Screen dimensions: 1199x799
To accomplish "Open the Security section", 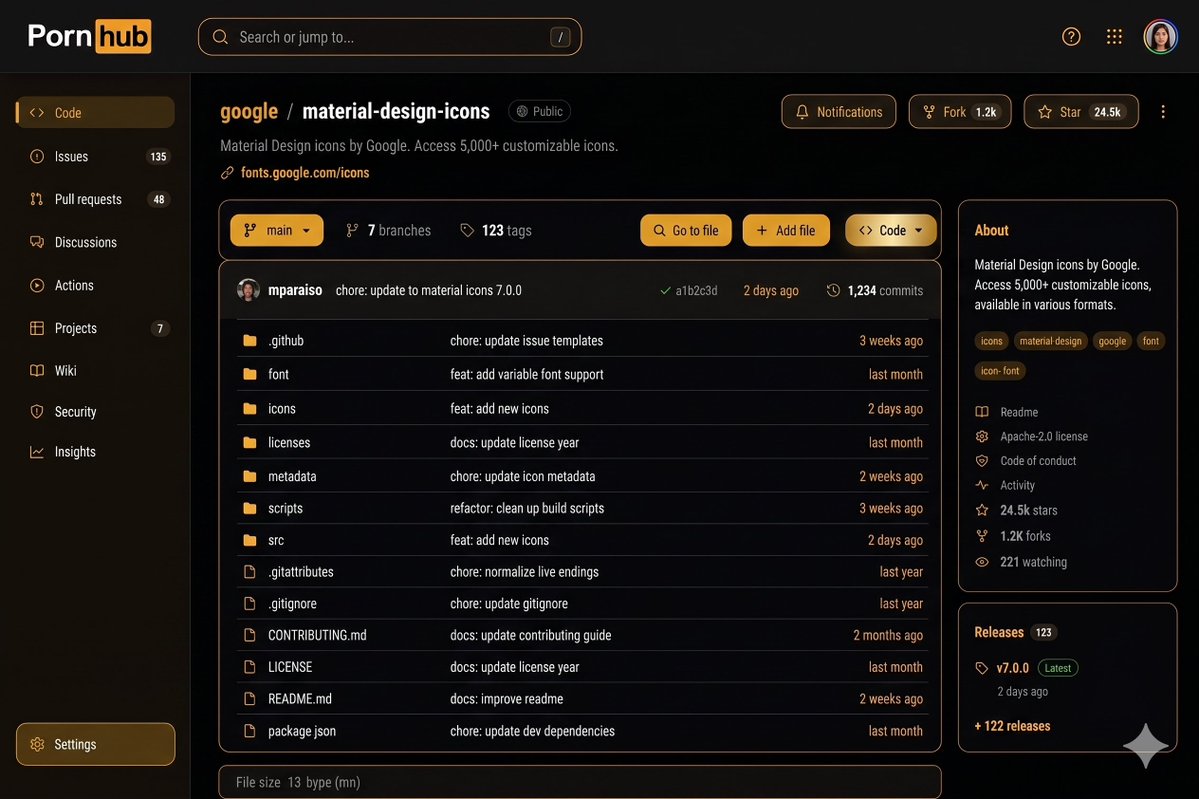I will coord(96,411).
